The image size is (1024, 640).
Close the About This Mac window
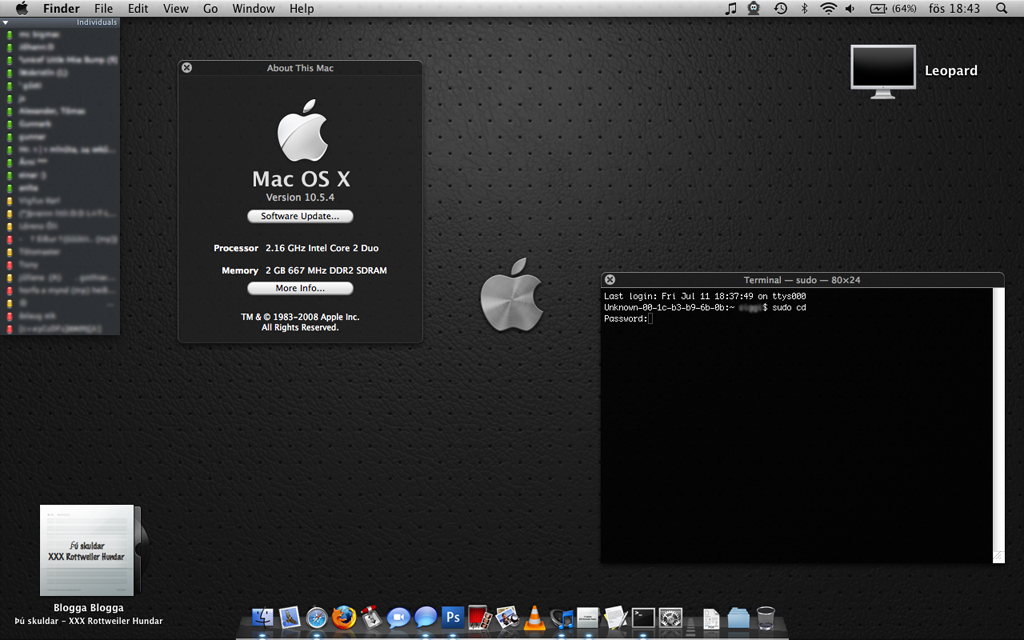coord(187,67)
